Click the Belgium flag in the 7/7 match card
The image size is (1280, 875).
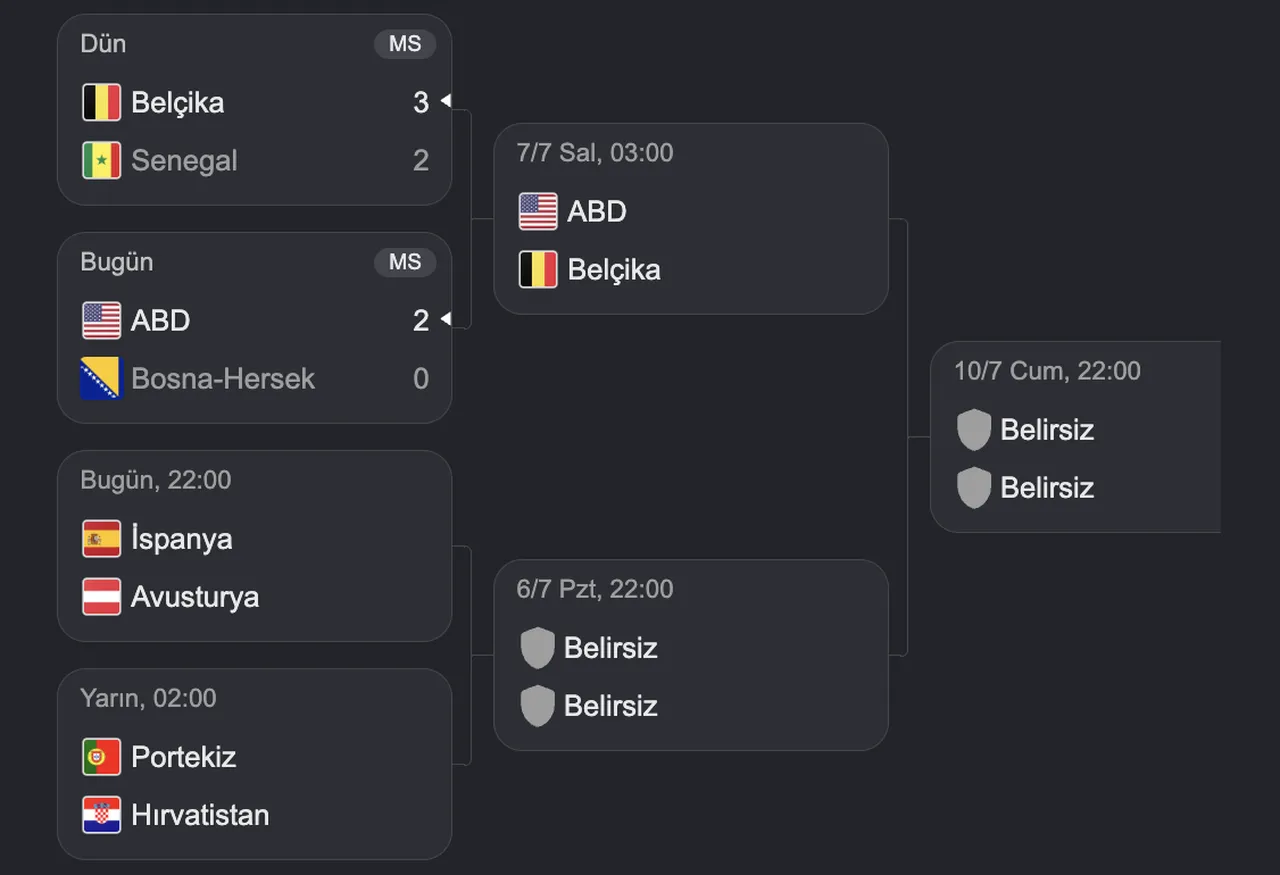coord(538,269)
